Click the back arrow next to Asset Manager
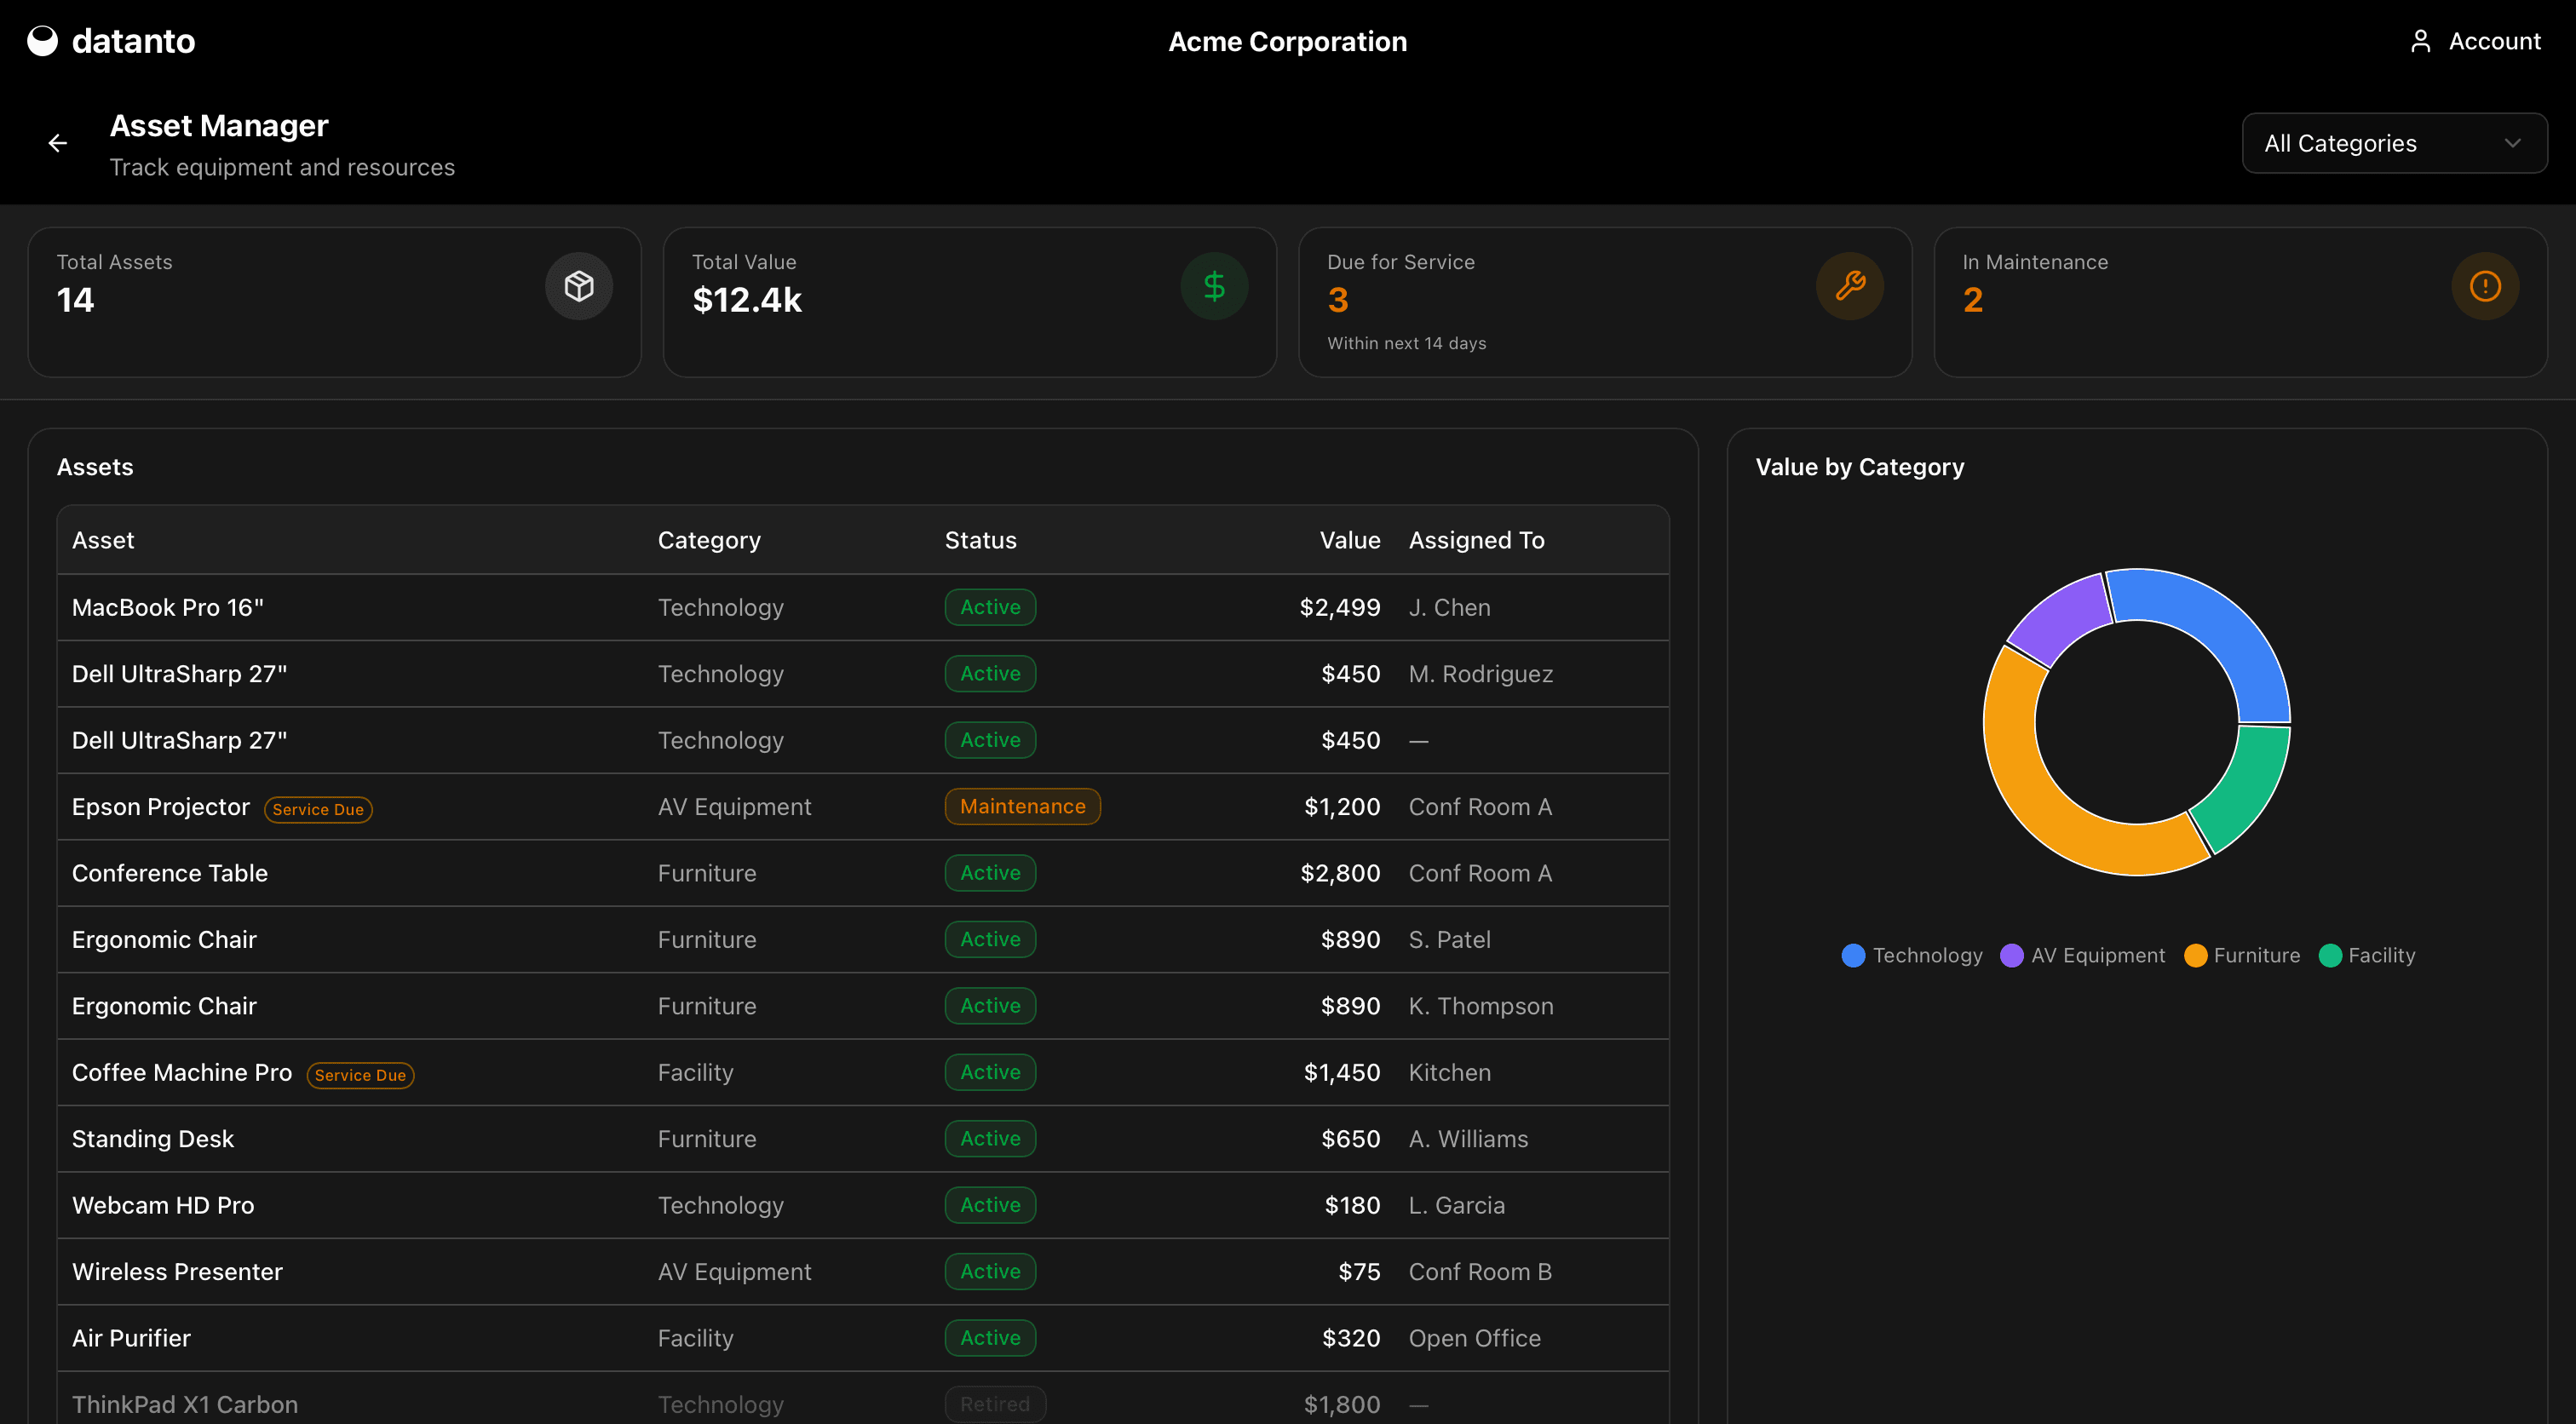Viewport: 2576px width, 1424px height. tap(57, 142)
